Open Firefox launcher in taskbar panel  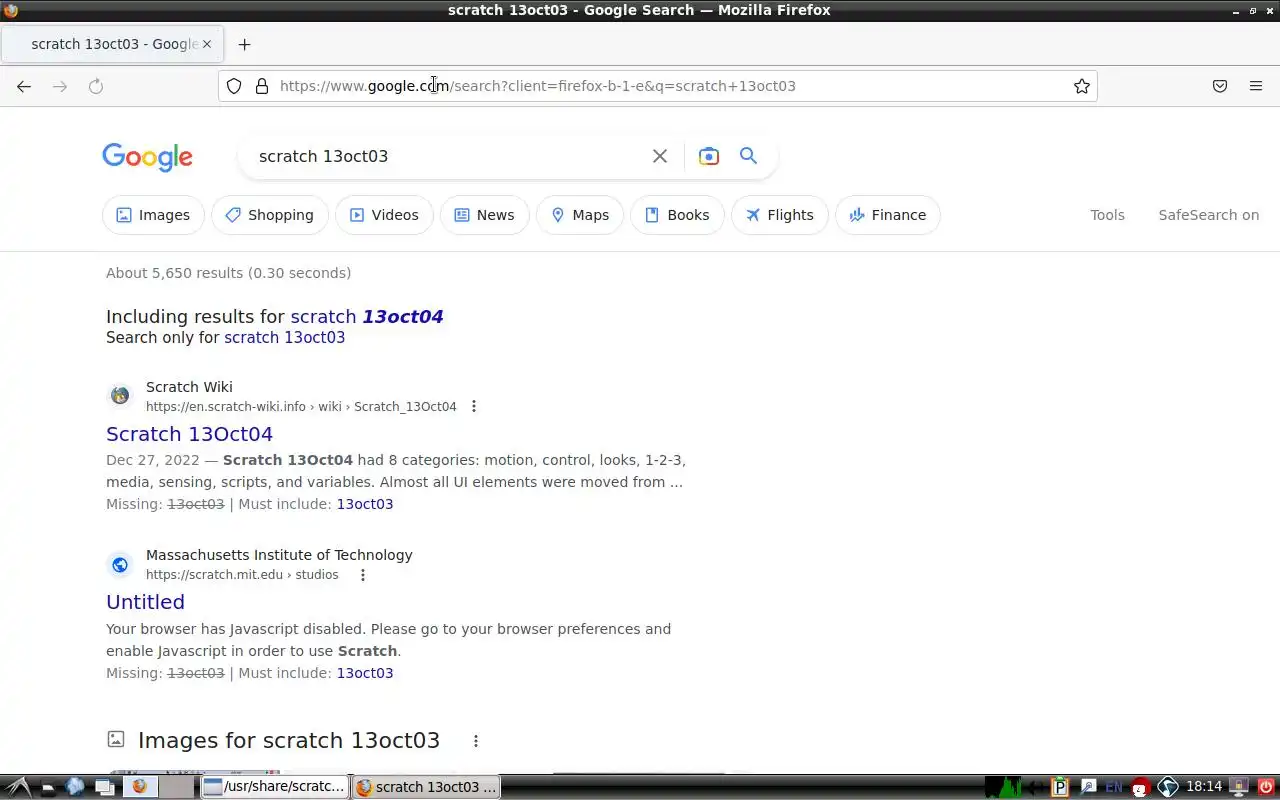(139, 787)
